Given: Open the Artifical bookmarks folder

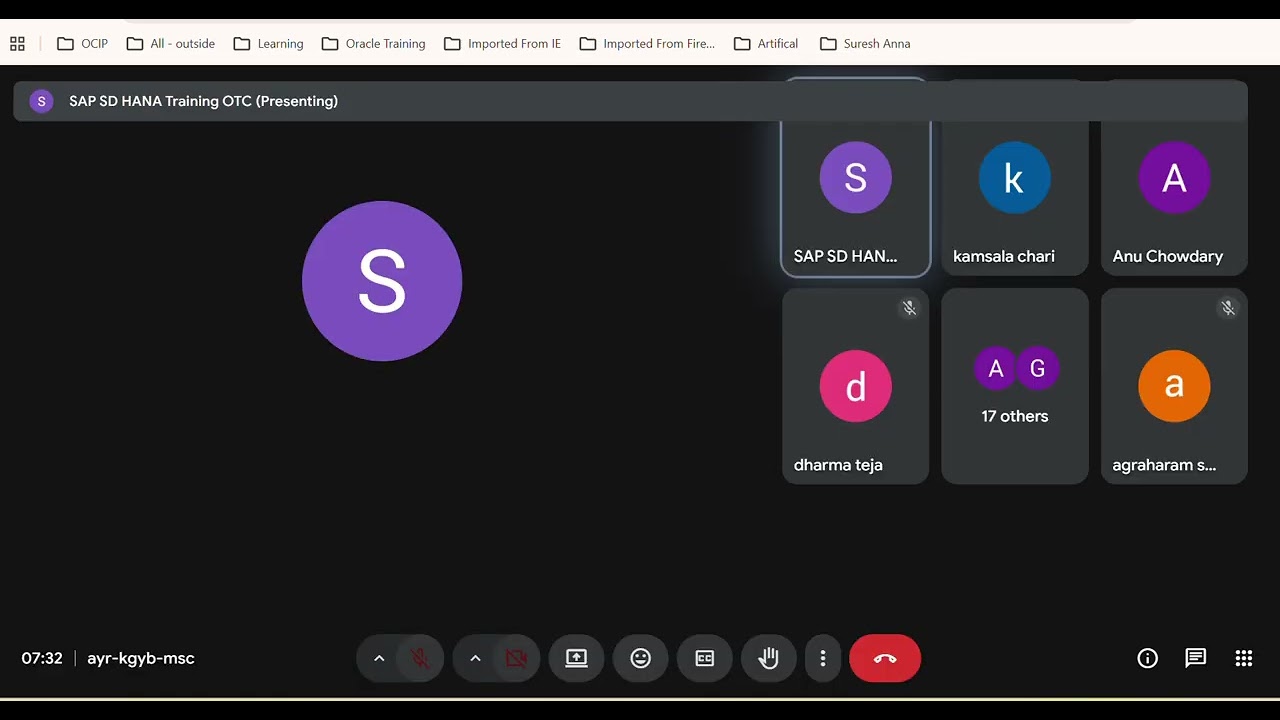Looking at the screenshot, I should tap(766, 44).
